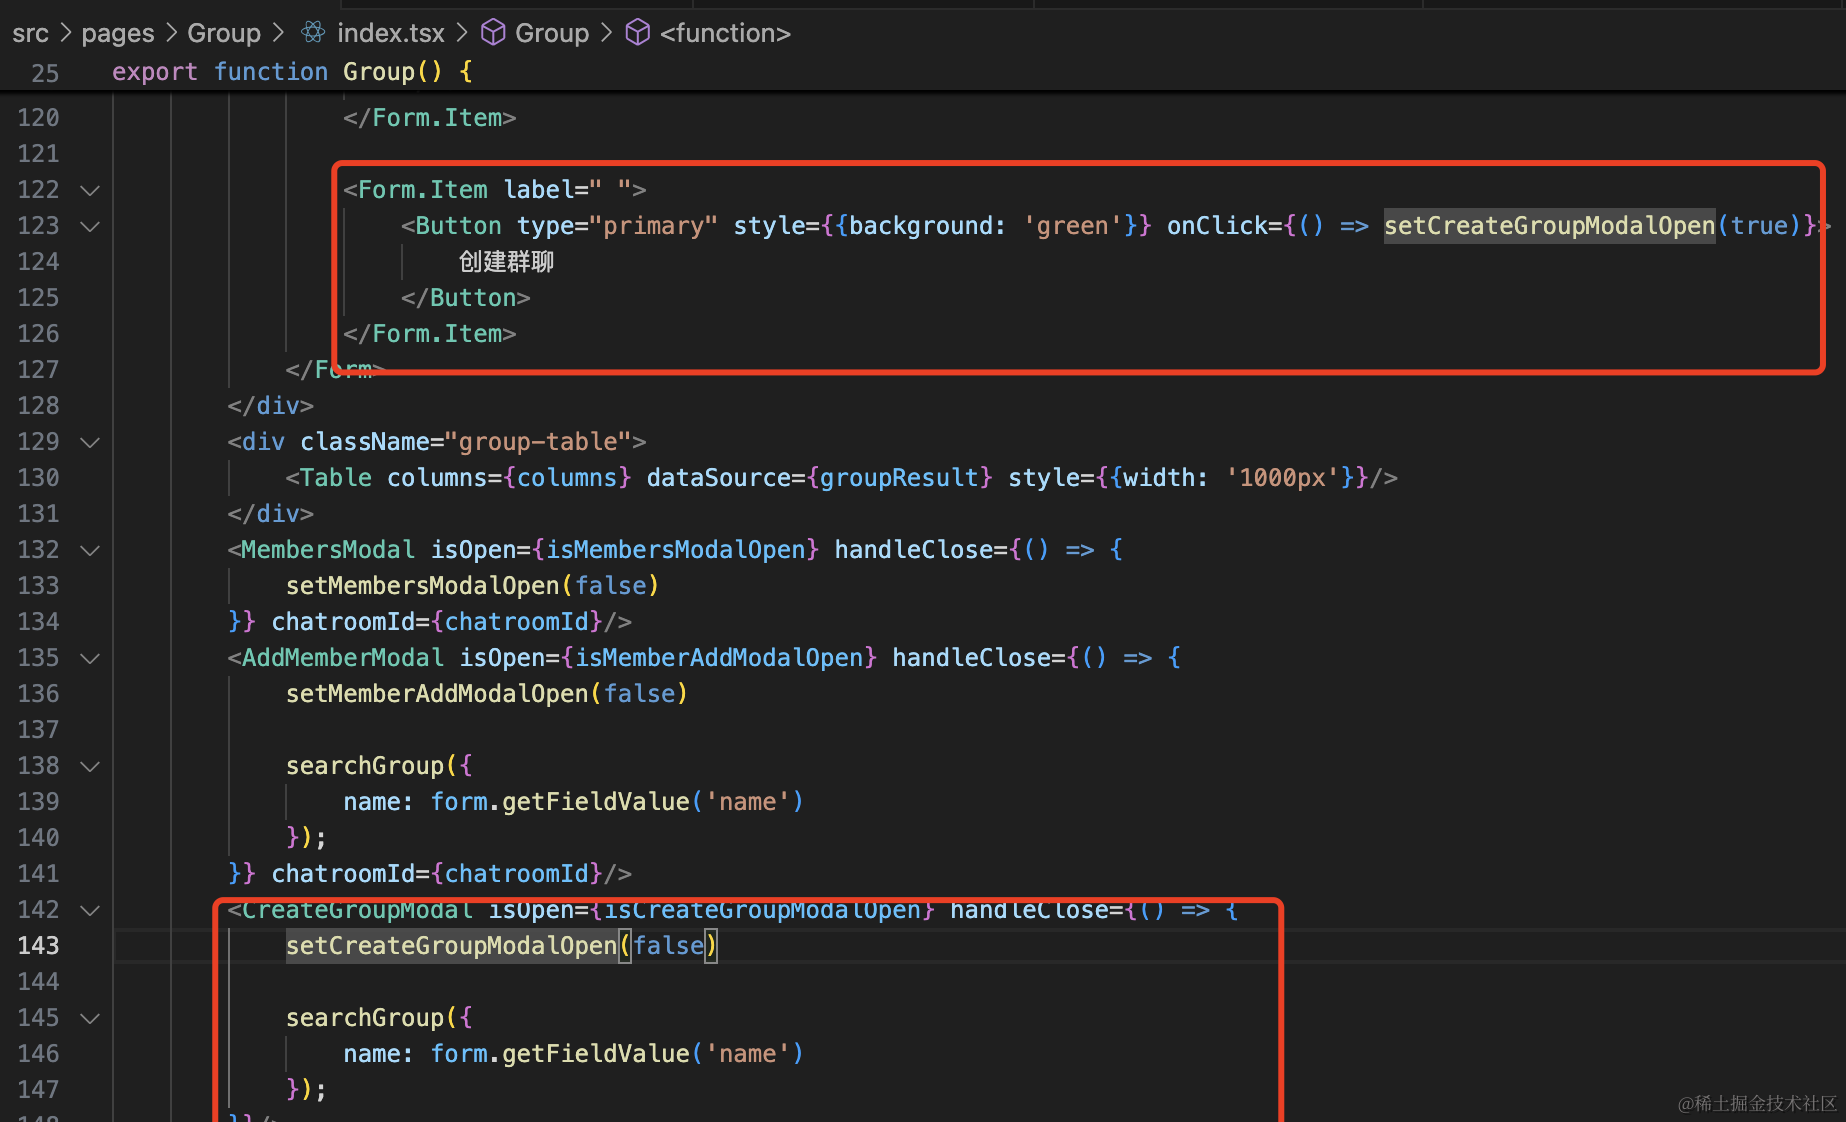Screen dimensions: 1846x1122
Task: Open the Group symbol breadcrumb
Action: (552, 33)
